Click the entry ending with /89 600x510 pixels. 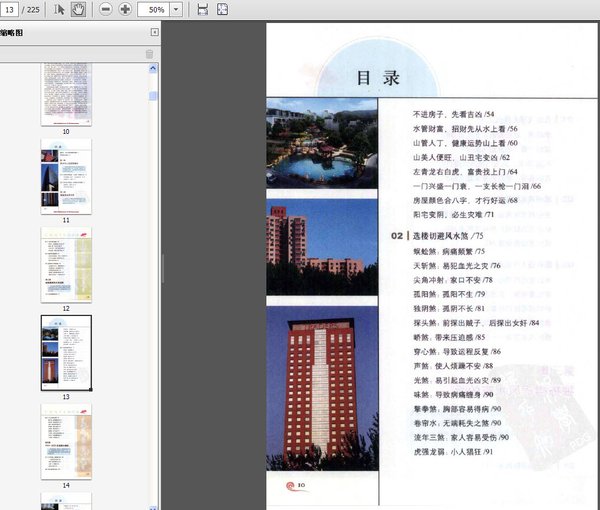point(457,380)
